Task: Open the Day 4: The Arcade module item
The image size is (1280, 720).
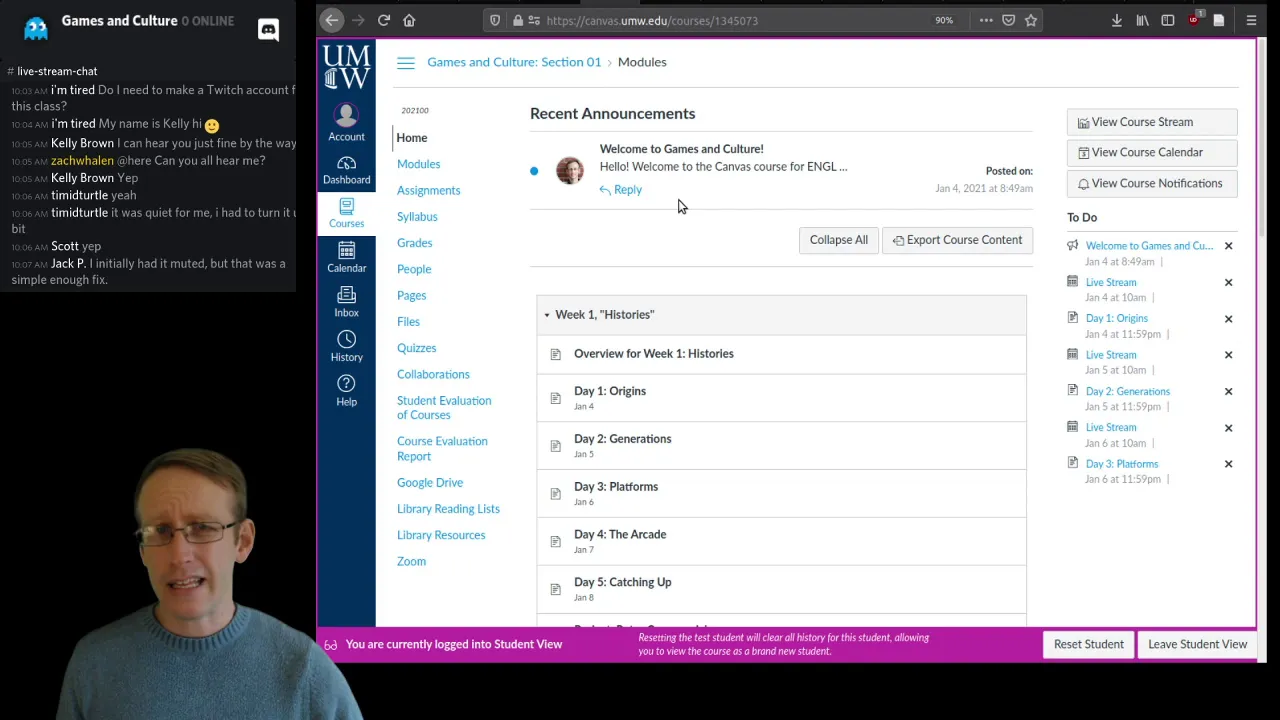Action: (x=620, y=534)
